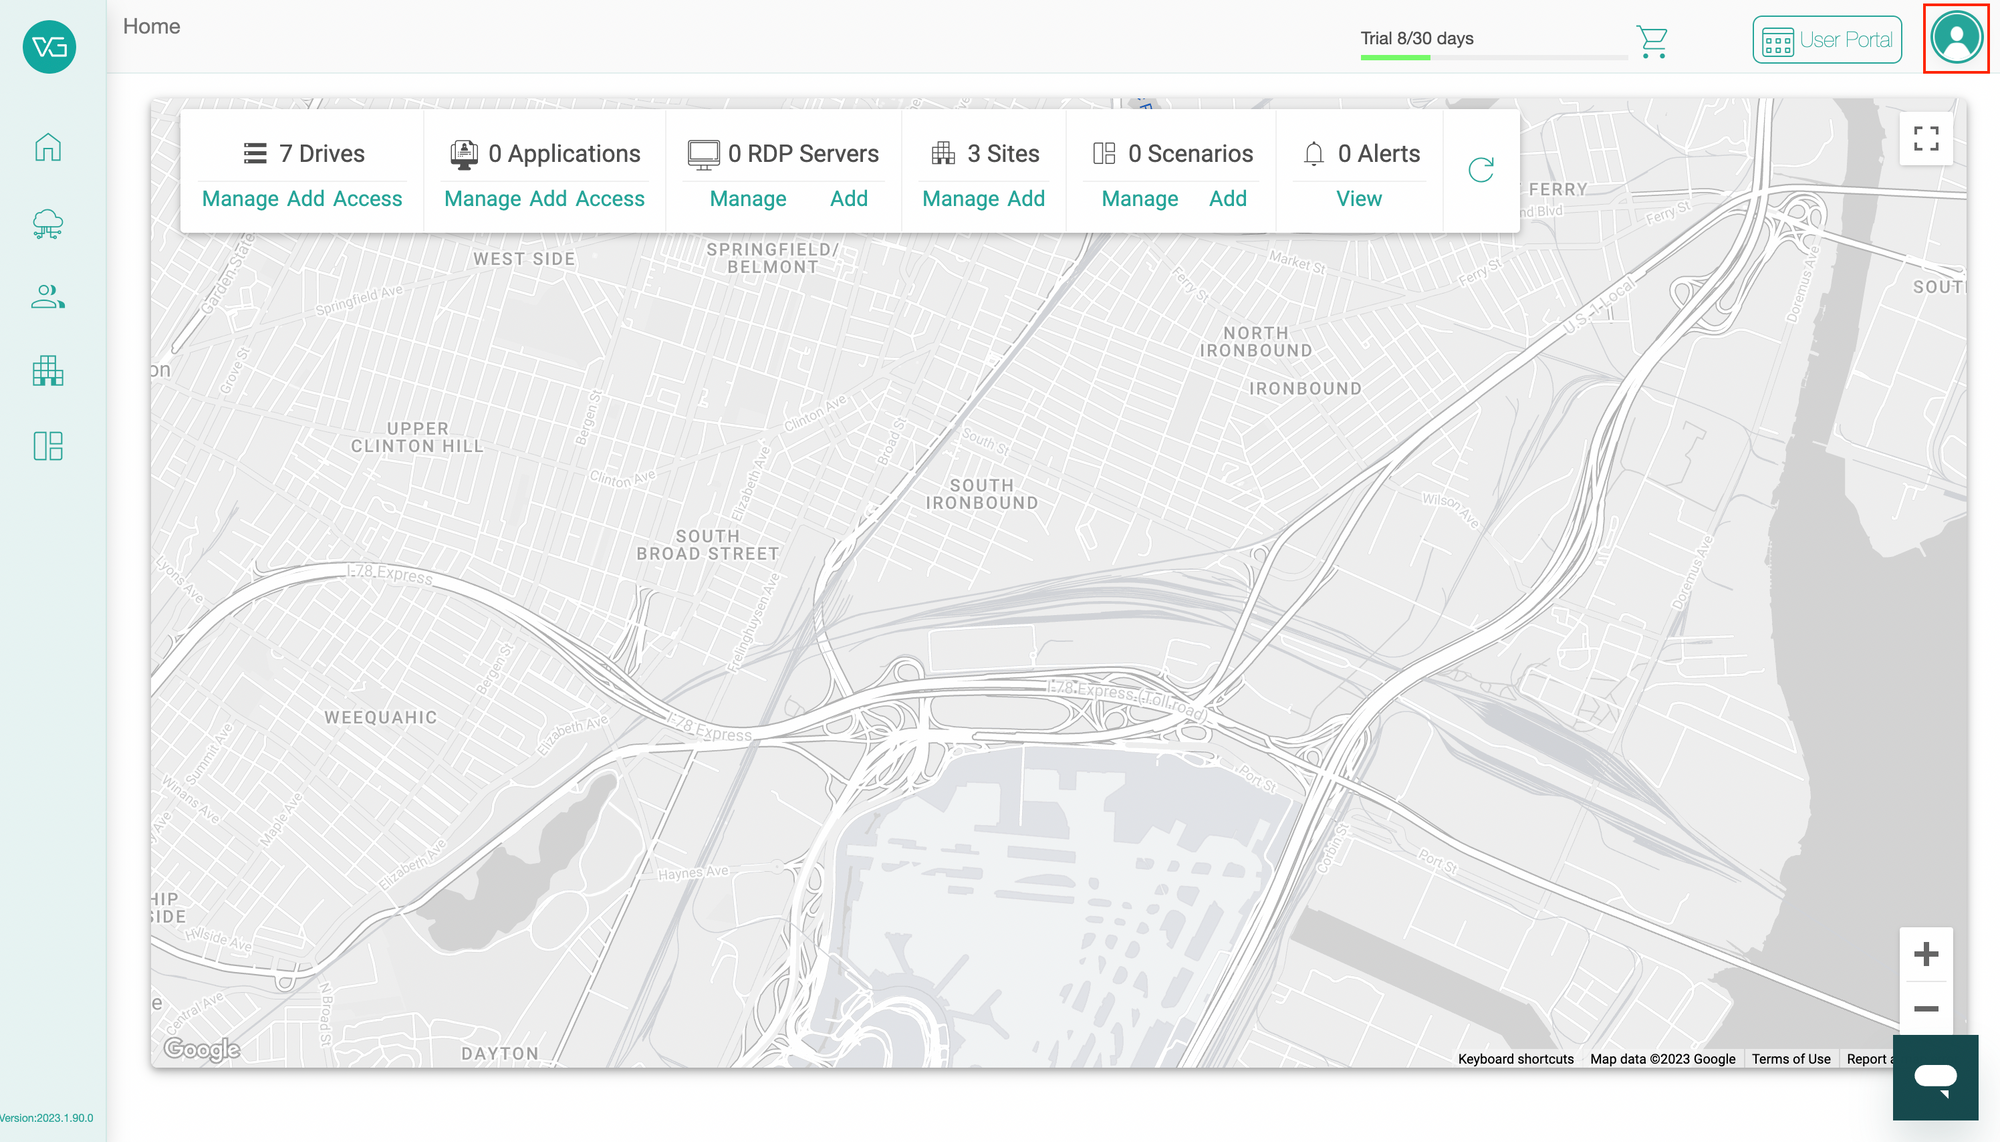Click Add under 0 RDP Servers

tap(849, 199)
